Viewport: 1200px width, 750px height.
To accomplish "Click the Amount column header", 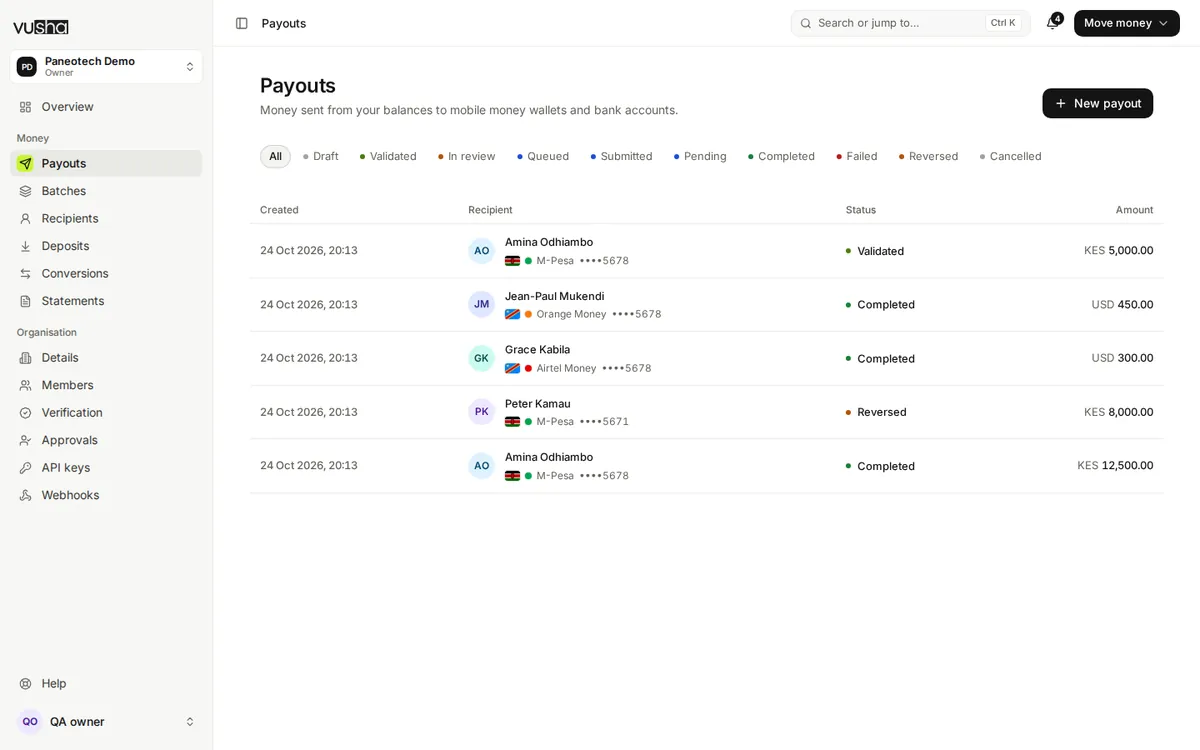I will tap(1134, 210).
